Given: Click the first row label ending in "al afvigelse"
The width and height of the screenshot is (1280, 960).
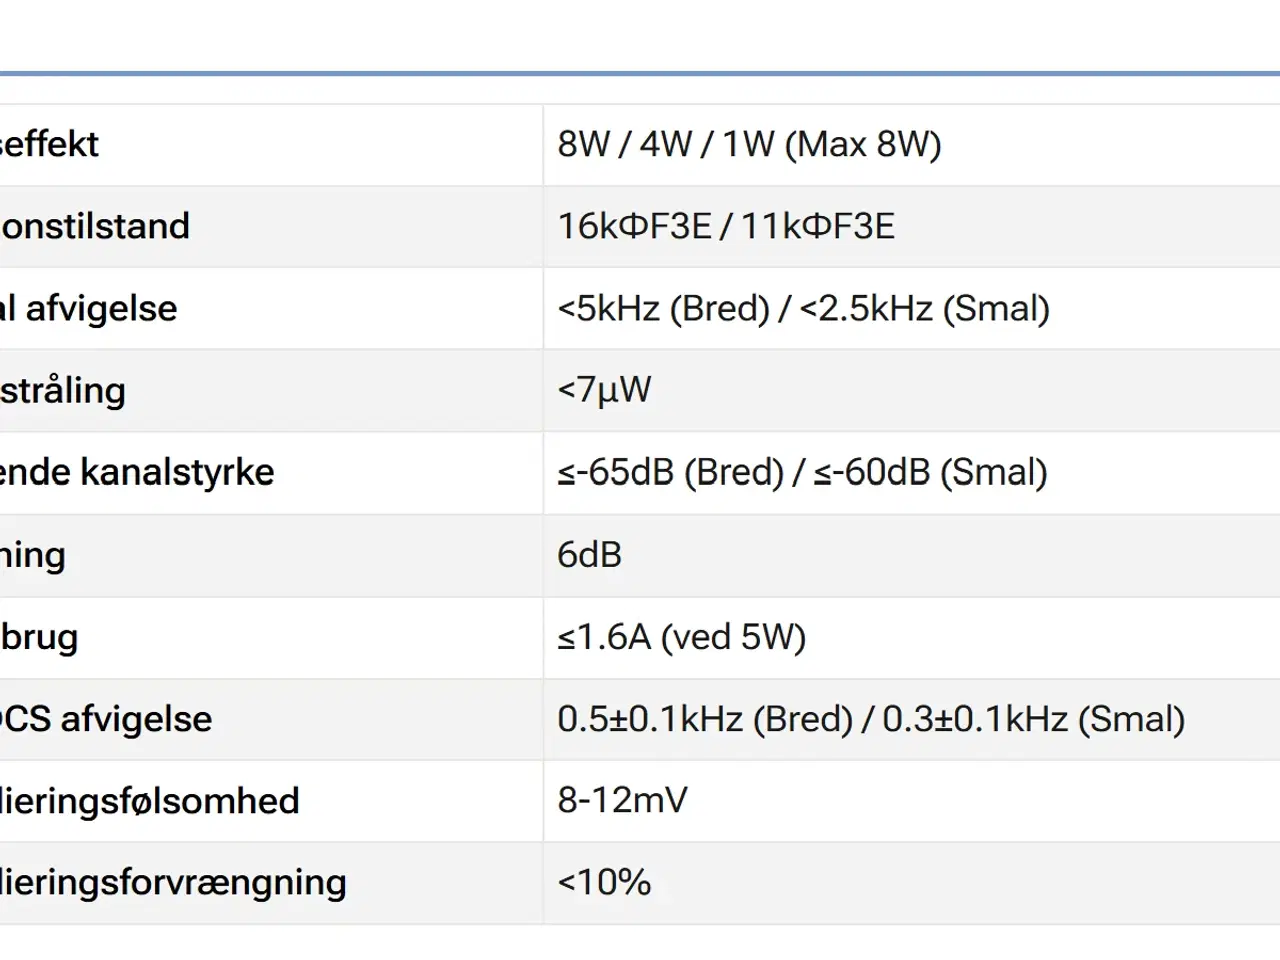Looking at the screenshot, I should [x=89, y=309].
